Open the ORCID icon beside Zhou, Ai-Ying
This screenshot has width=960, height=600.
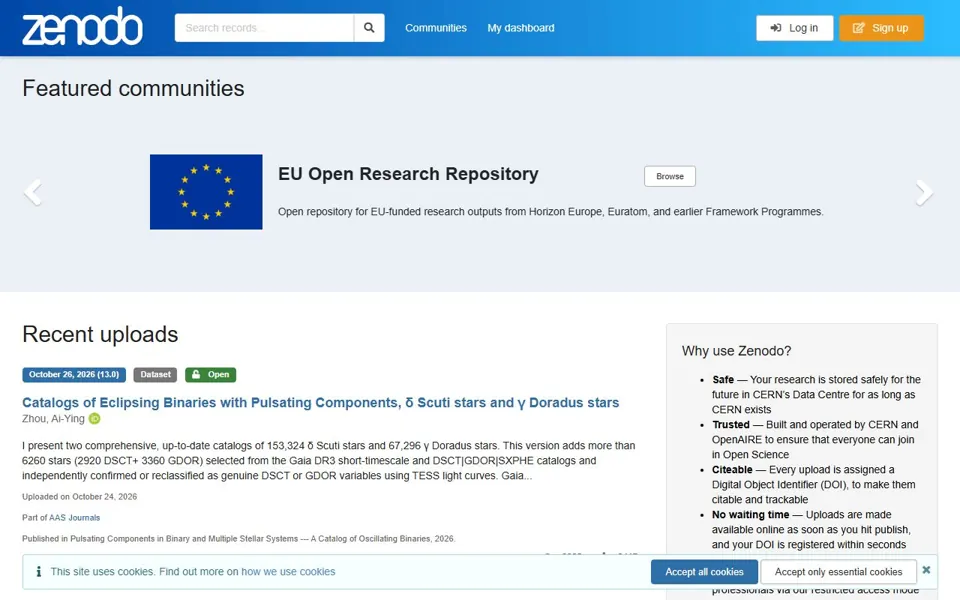(x=94, y=419)
